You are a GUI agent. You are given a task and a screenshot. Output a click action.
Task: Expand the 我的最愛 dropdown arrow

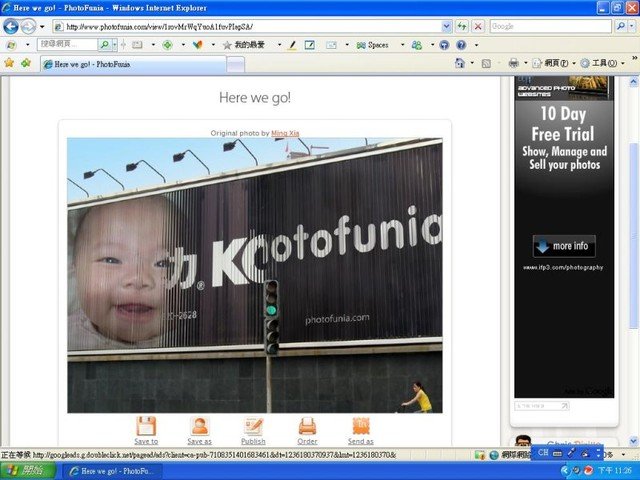click(280, 45)
